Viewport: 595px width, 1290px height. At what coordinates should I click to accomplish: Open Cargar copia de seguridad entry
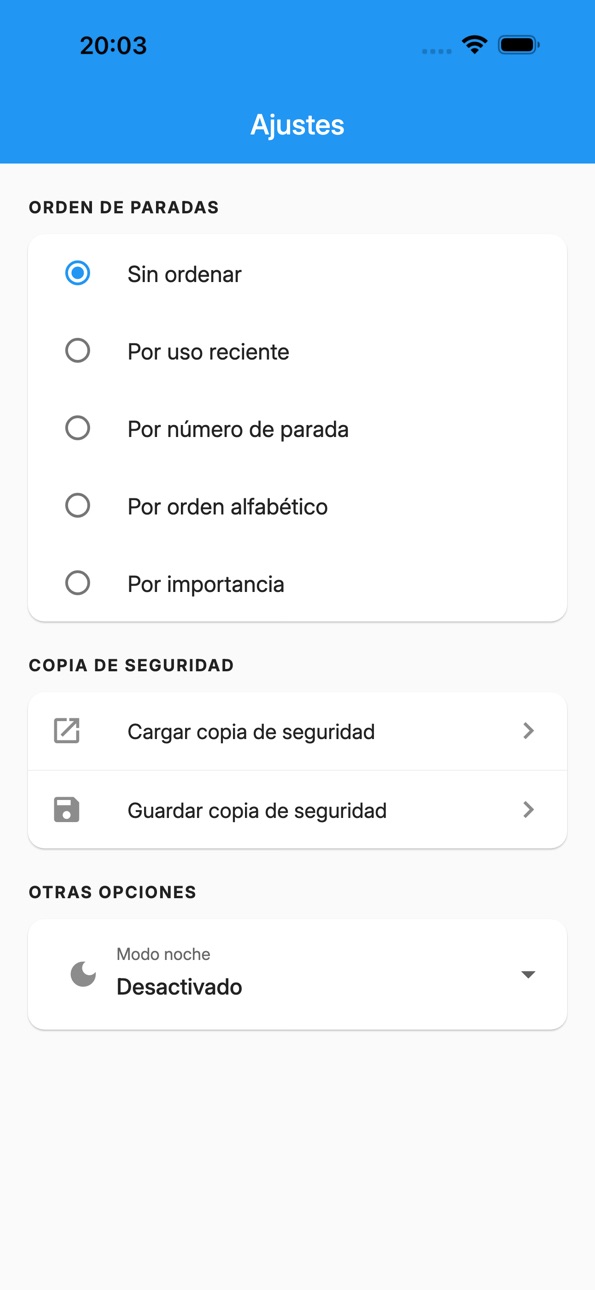click(297, 732)
